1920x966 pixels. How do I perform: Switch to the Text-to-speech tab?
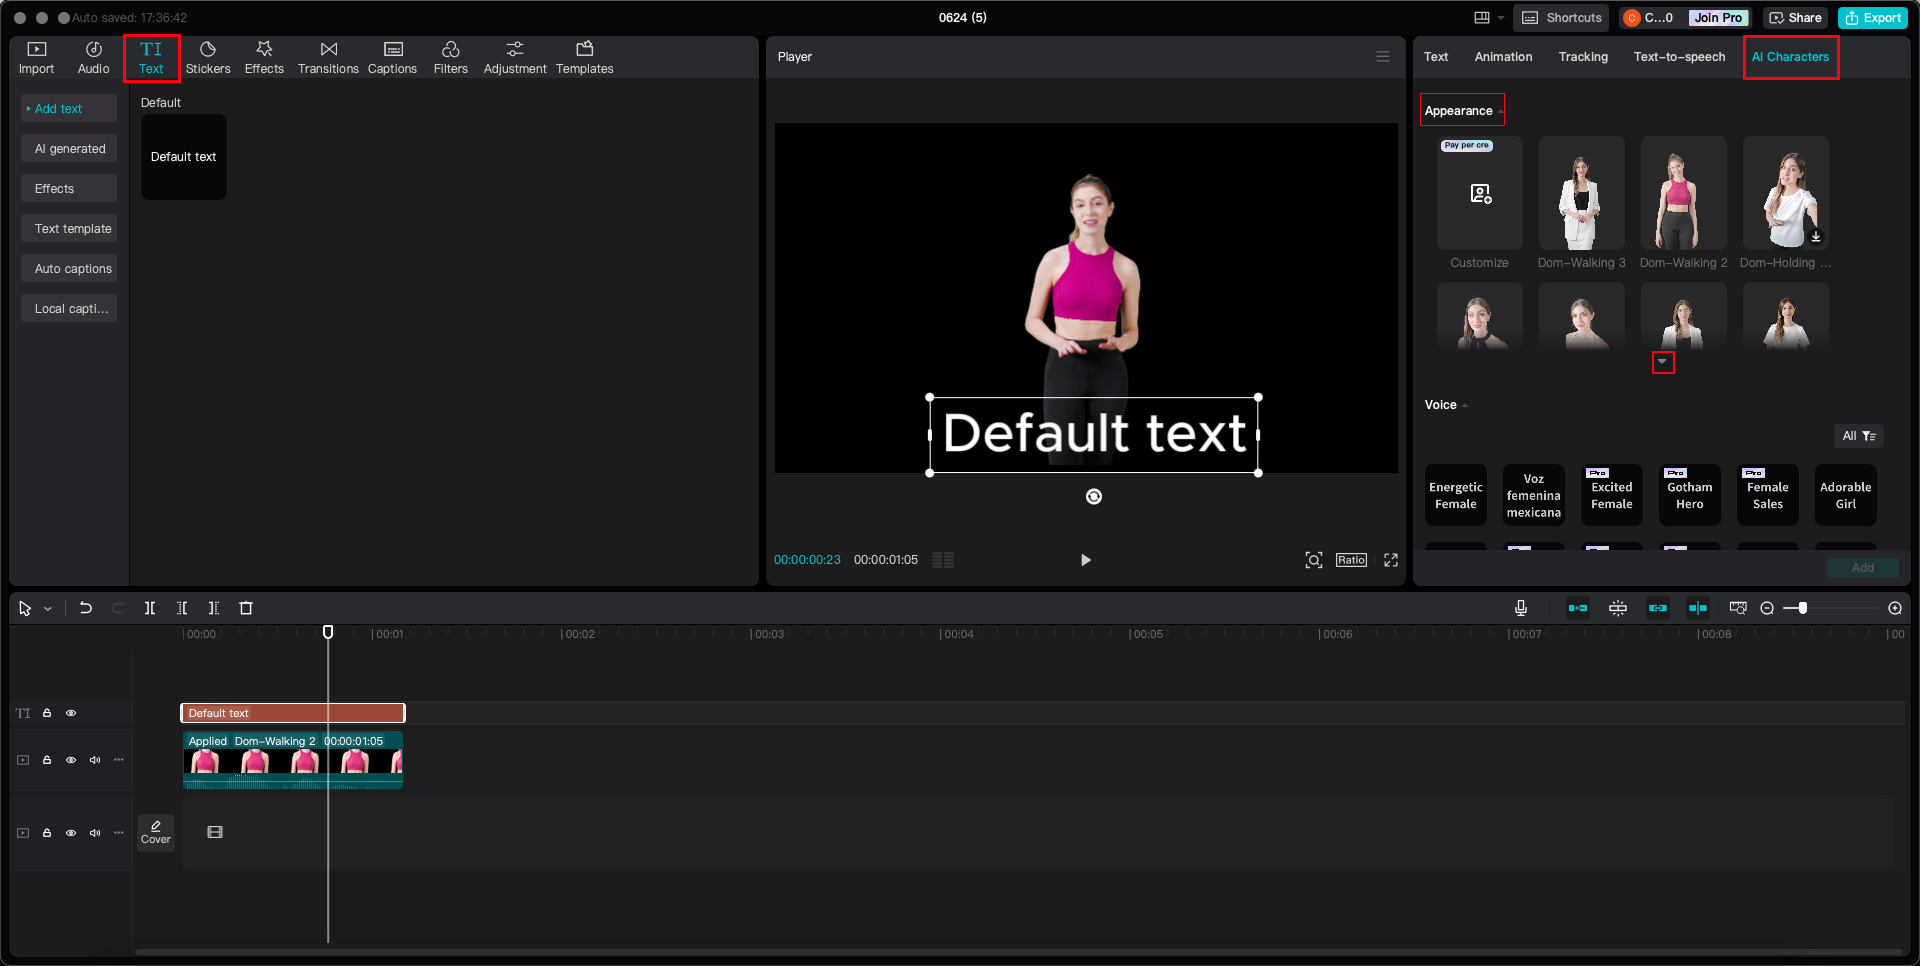coord(1679,57)
